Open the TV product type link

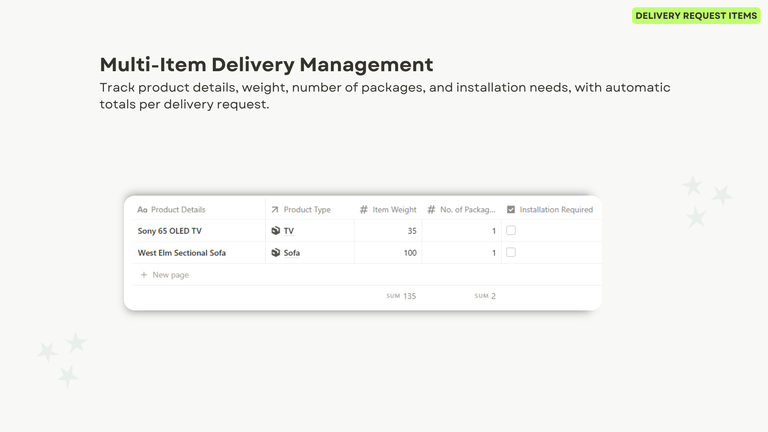click(x=288, y=231)
